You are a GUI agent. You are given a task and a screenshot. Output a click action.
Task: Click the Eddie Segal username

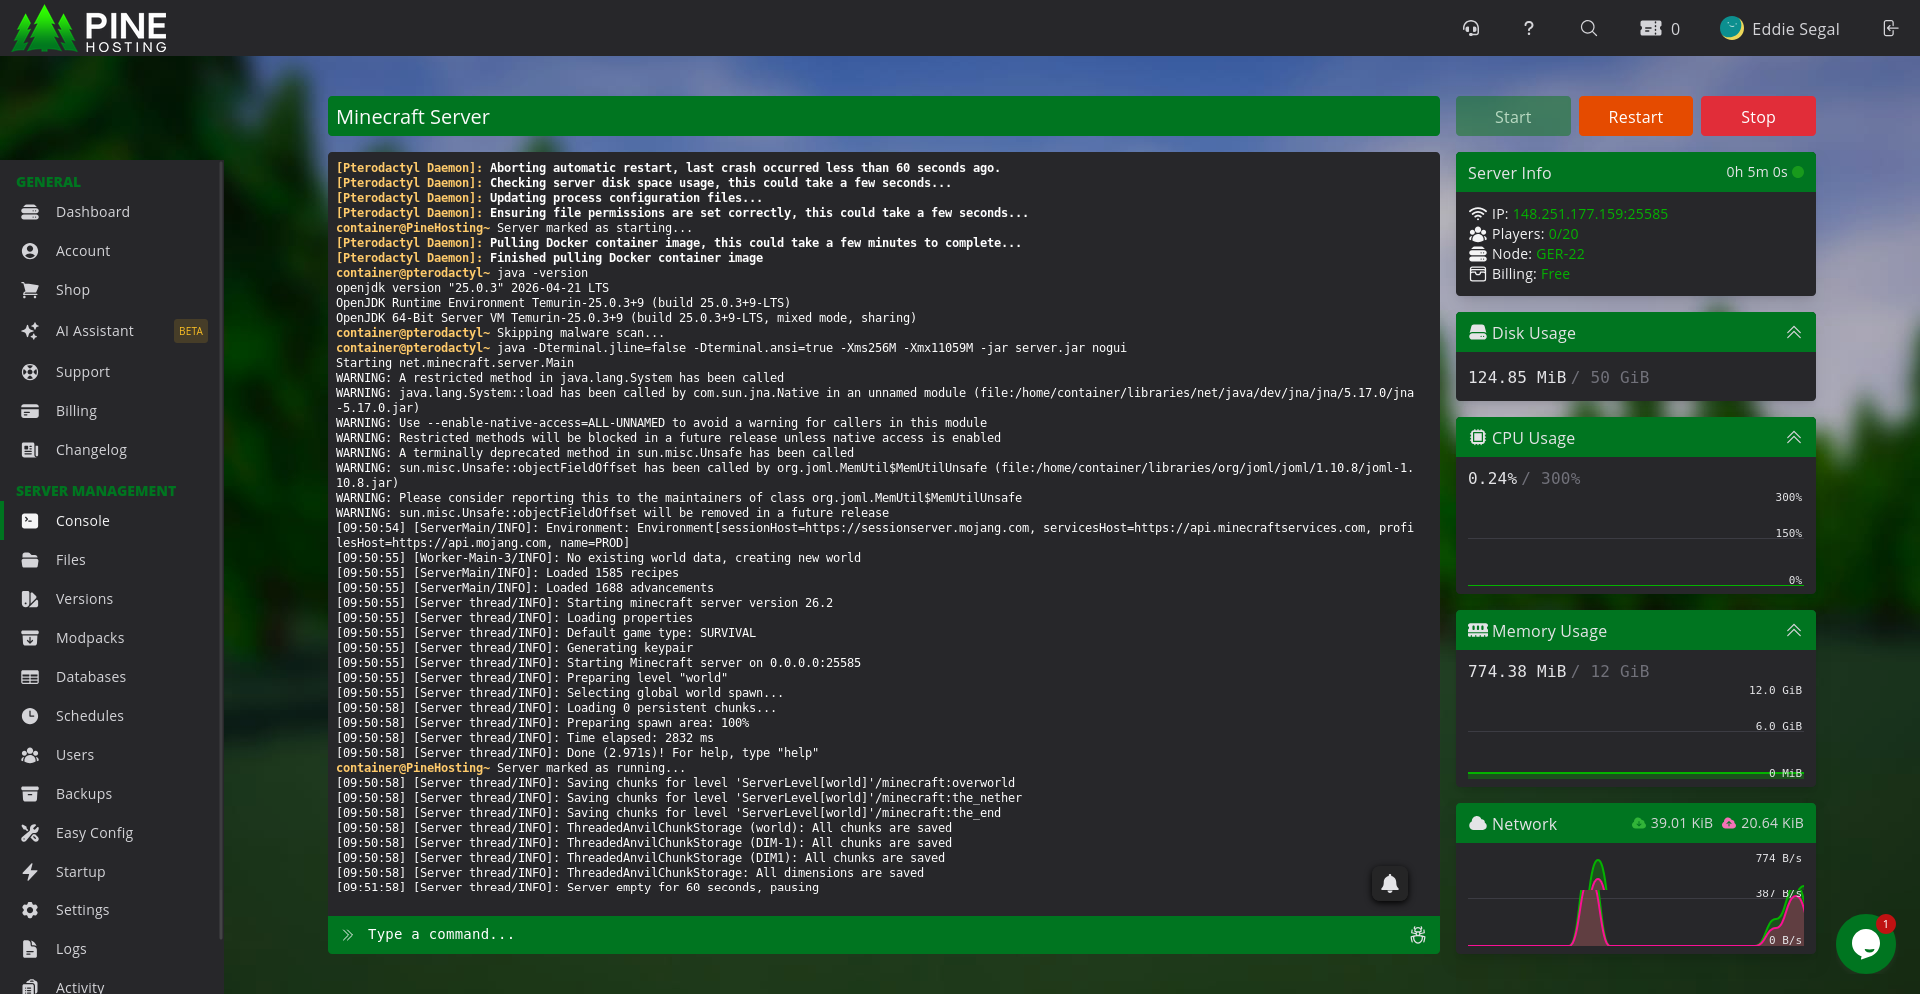click(1795, 29)
